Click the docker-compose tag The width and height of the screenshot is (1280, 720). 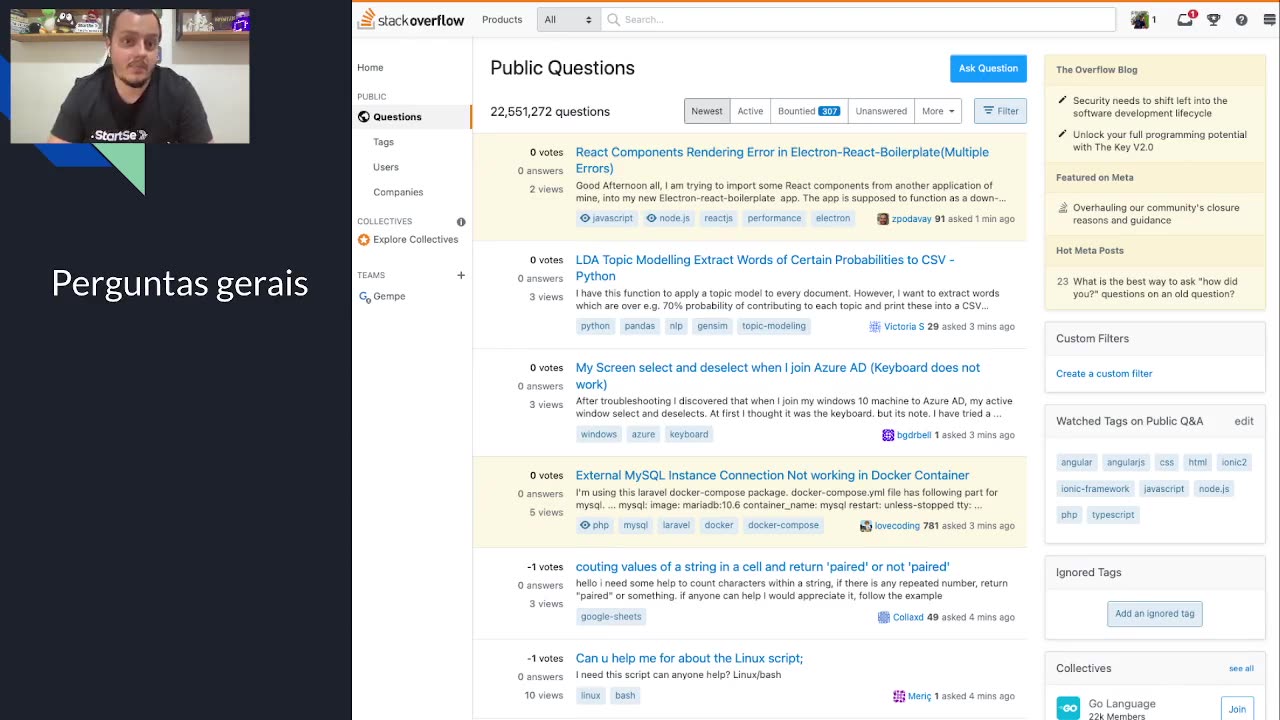click(783, 525)
